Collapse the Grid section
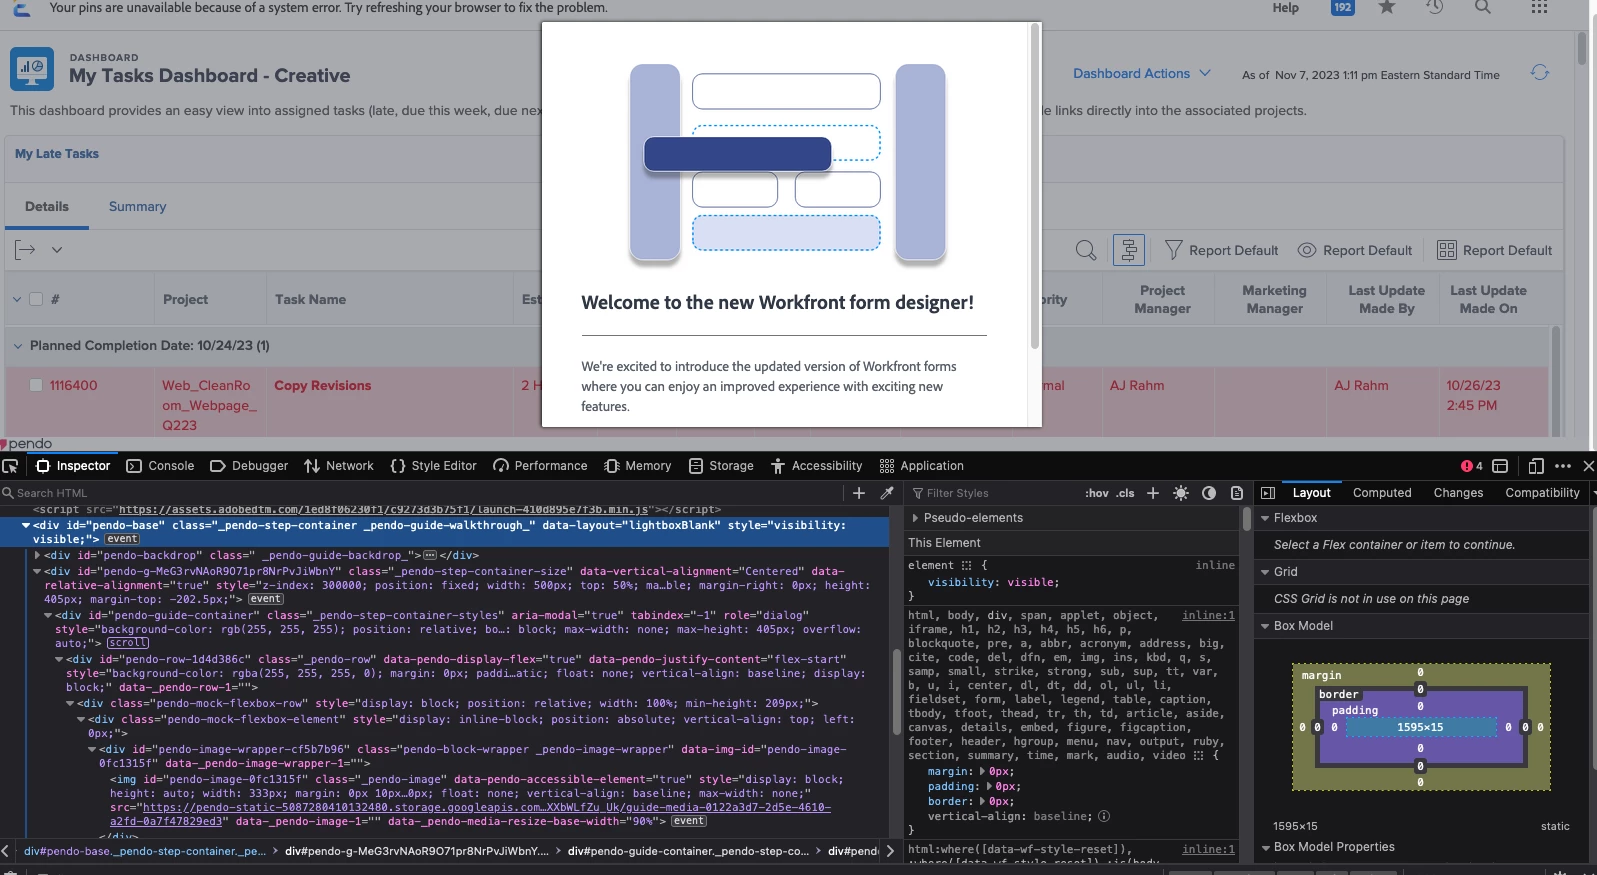This screenshot has width=1597, height=875. (x=1265, y=572)
